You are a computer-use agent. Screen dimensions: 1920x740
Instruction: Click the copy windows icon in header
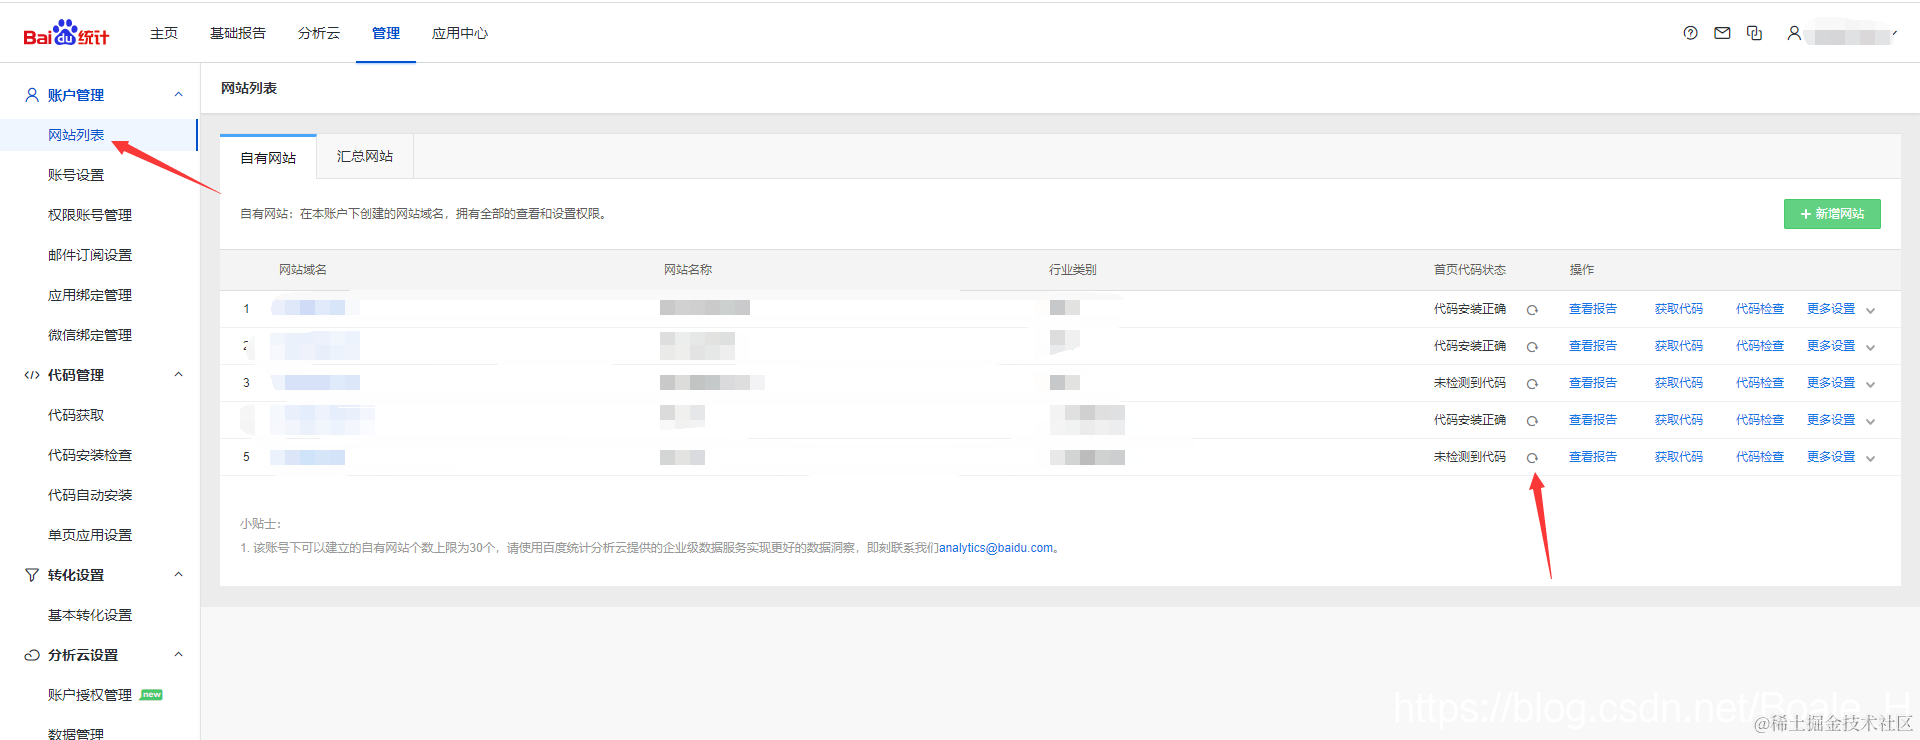(x=1754, y=33)
